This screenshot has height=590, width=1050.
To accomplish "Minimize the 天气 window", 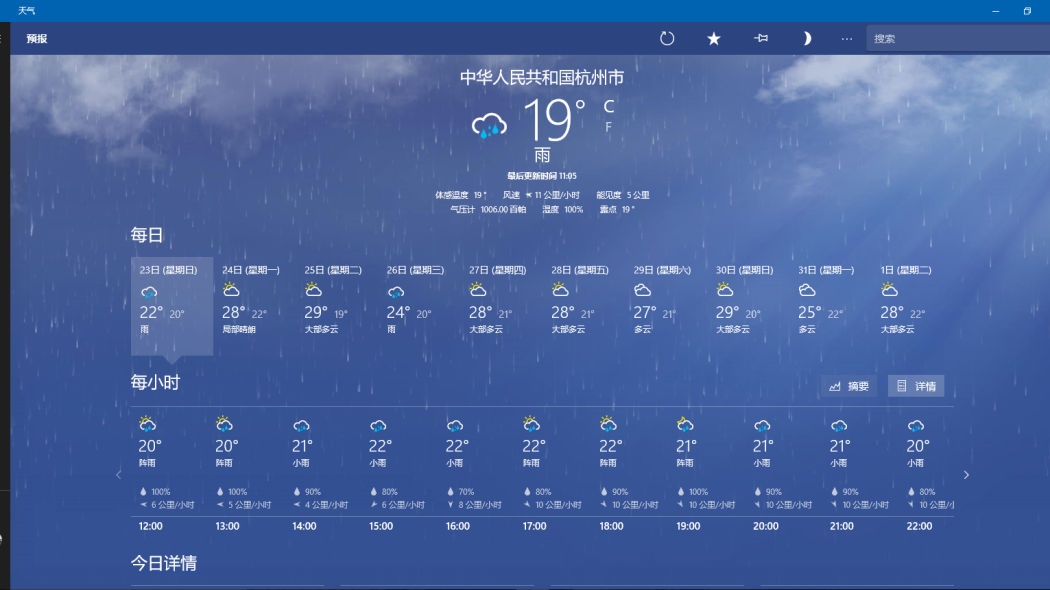I will click(996, 11).
